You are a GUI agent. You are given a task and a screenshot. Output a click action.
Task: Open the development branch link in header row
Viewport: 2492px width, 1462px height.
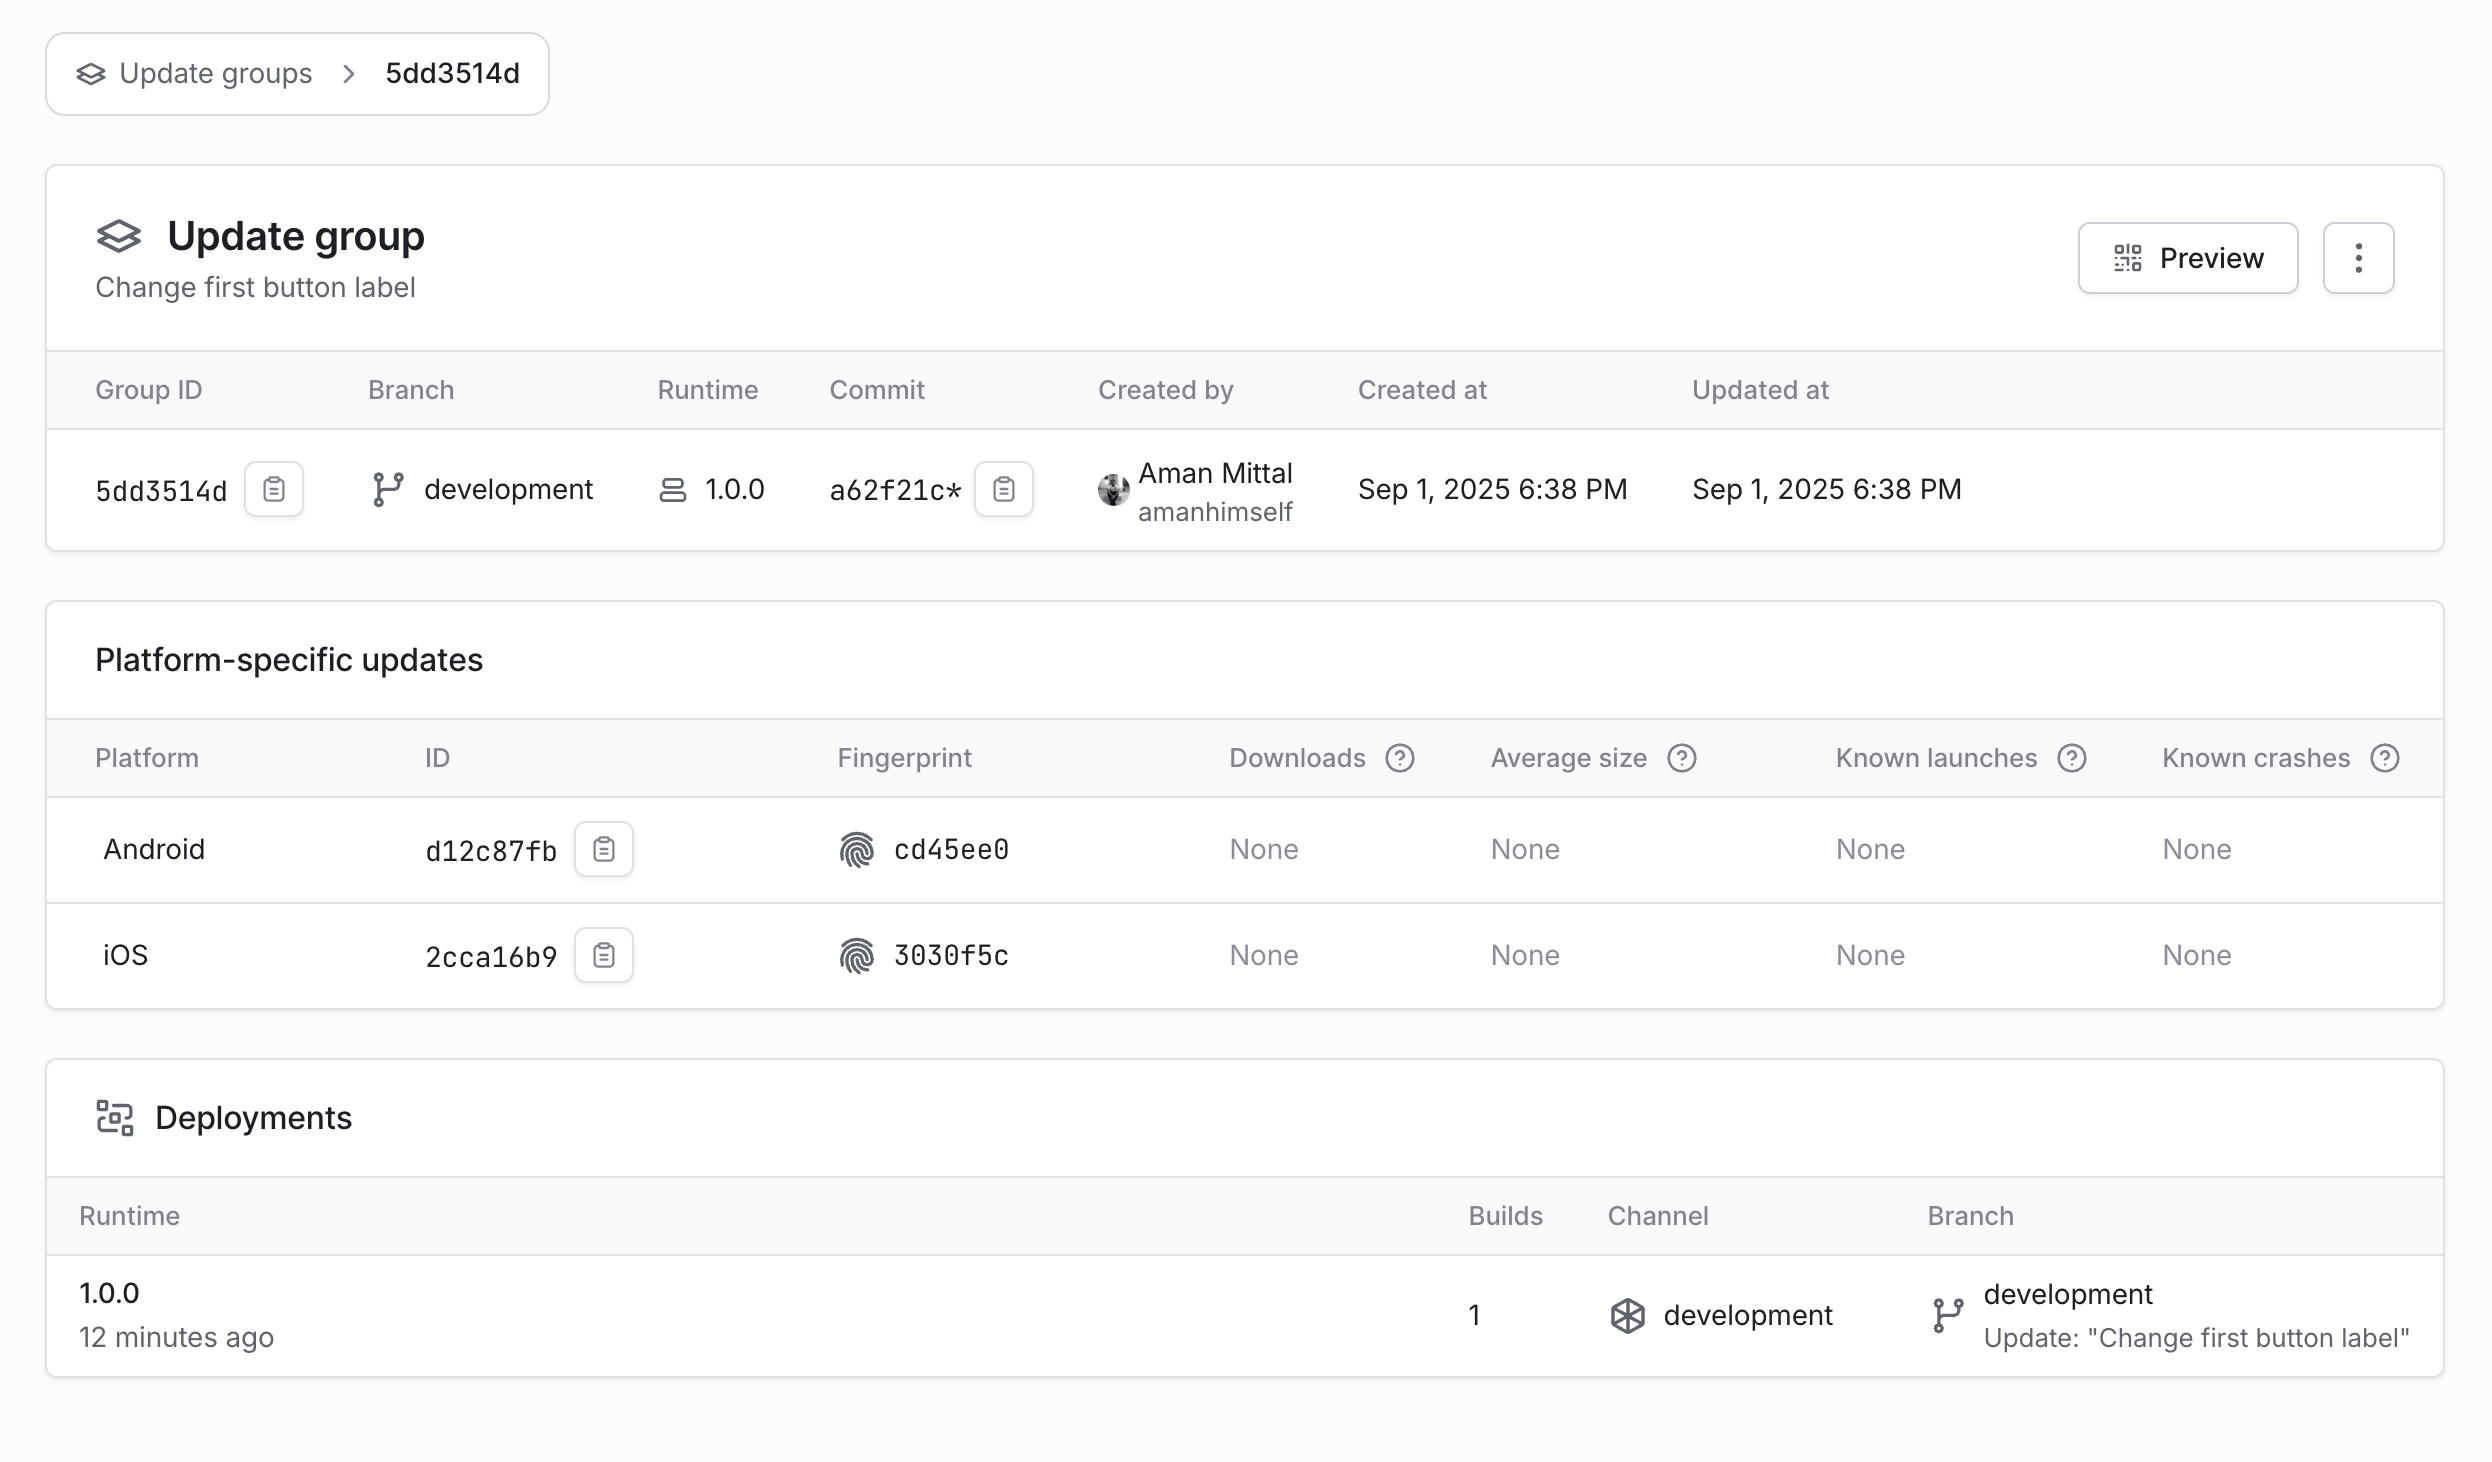point(507,489)
